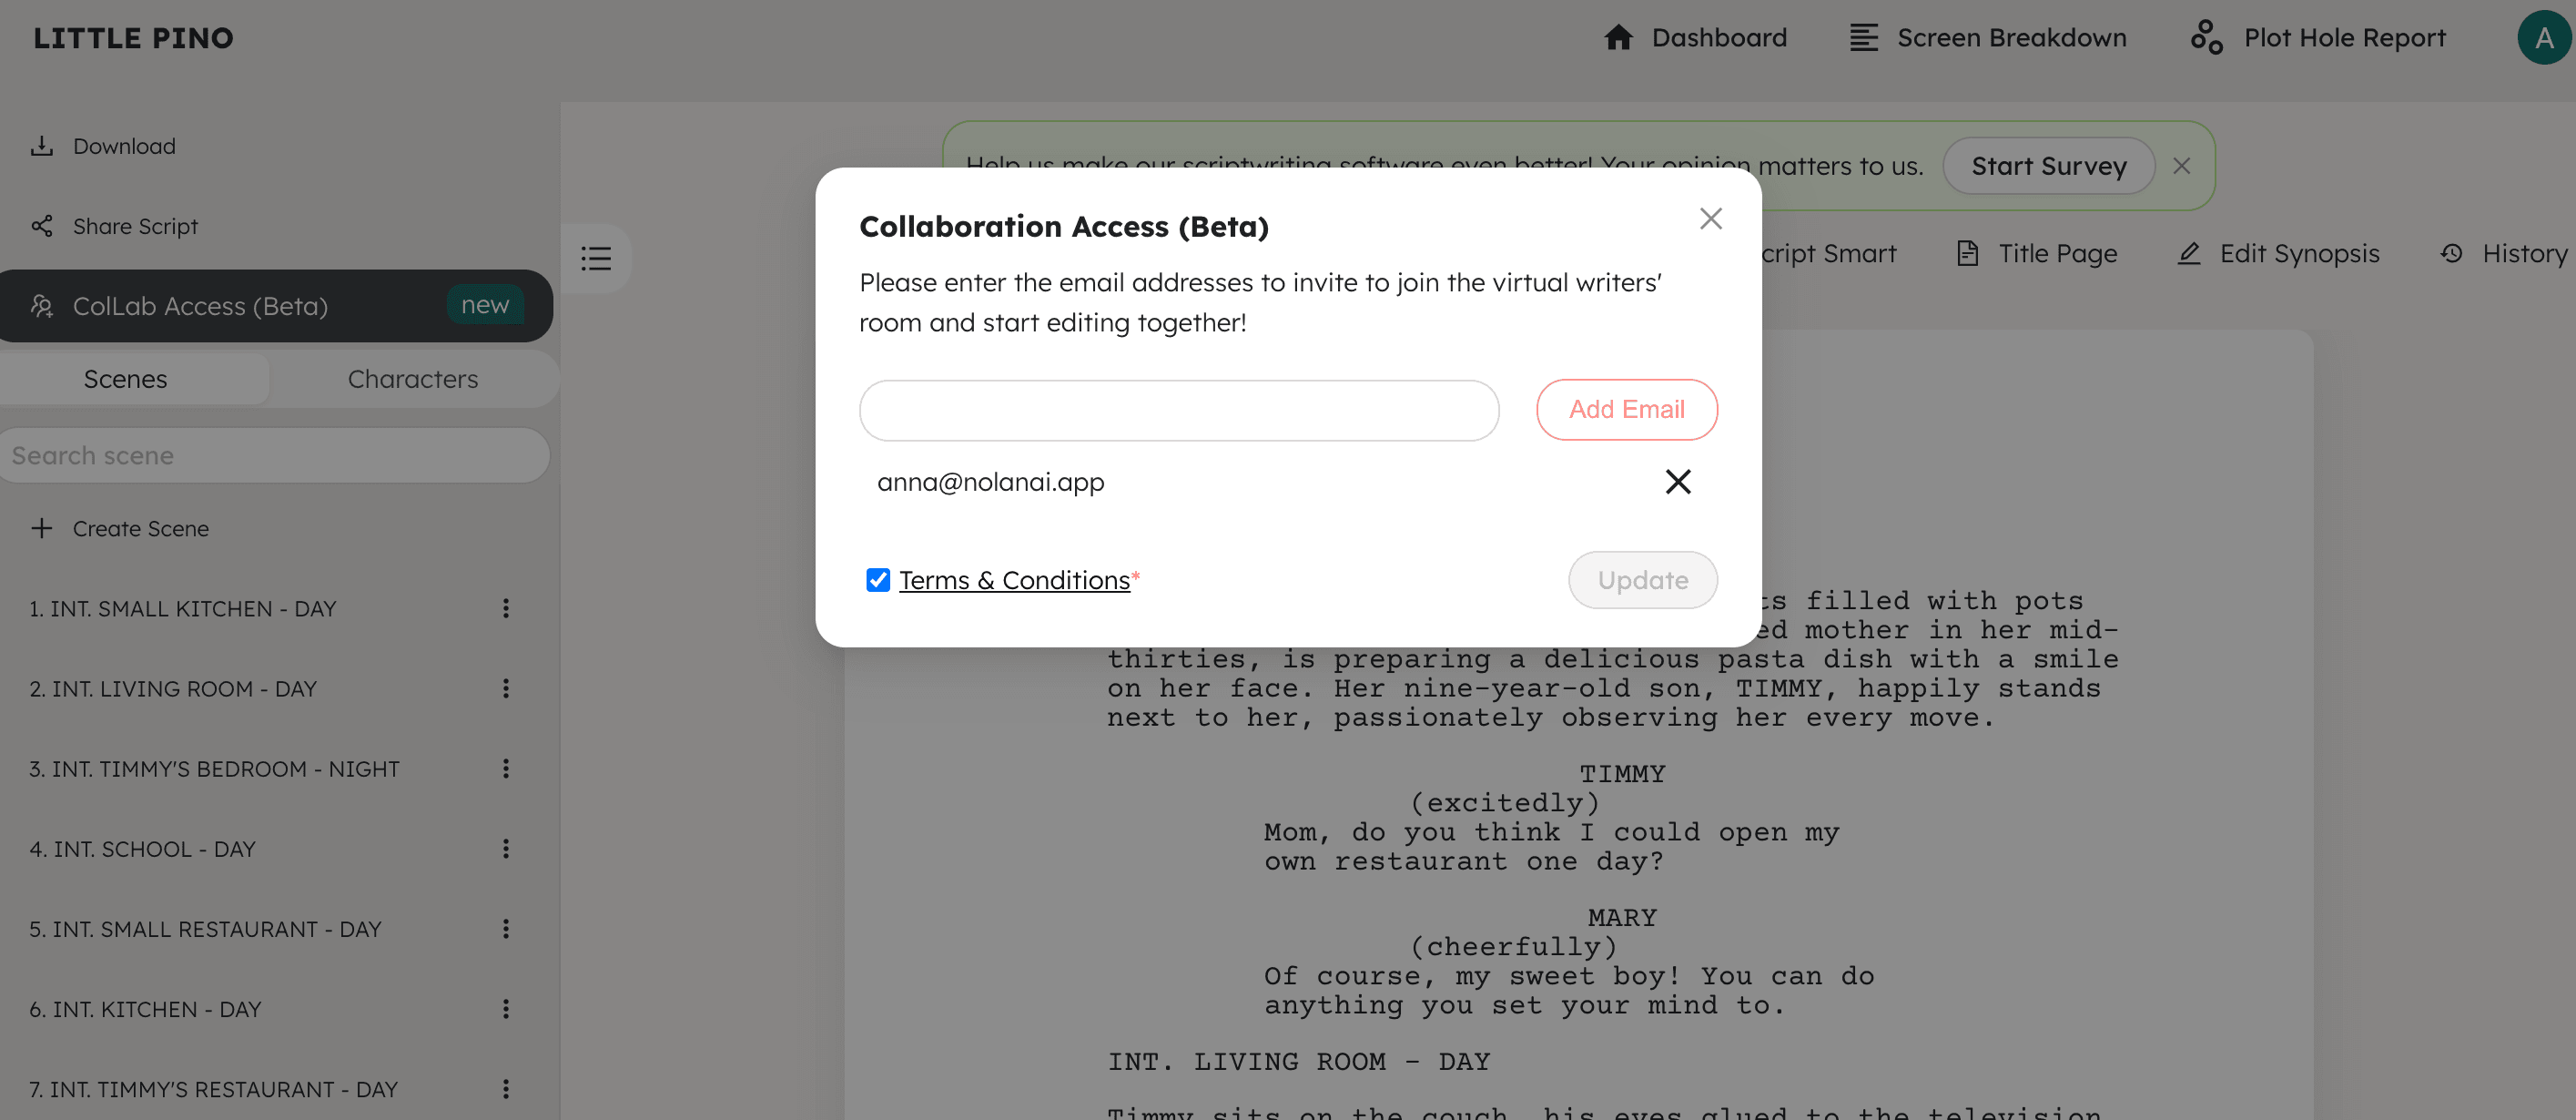Select the Scenes tab
Screen dimensions: 2576x1120
(x=125, y=379)
